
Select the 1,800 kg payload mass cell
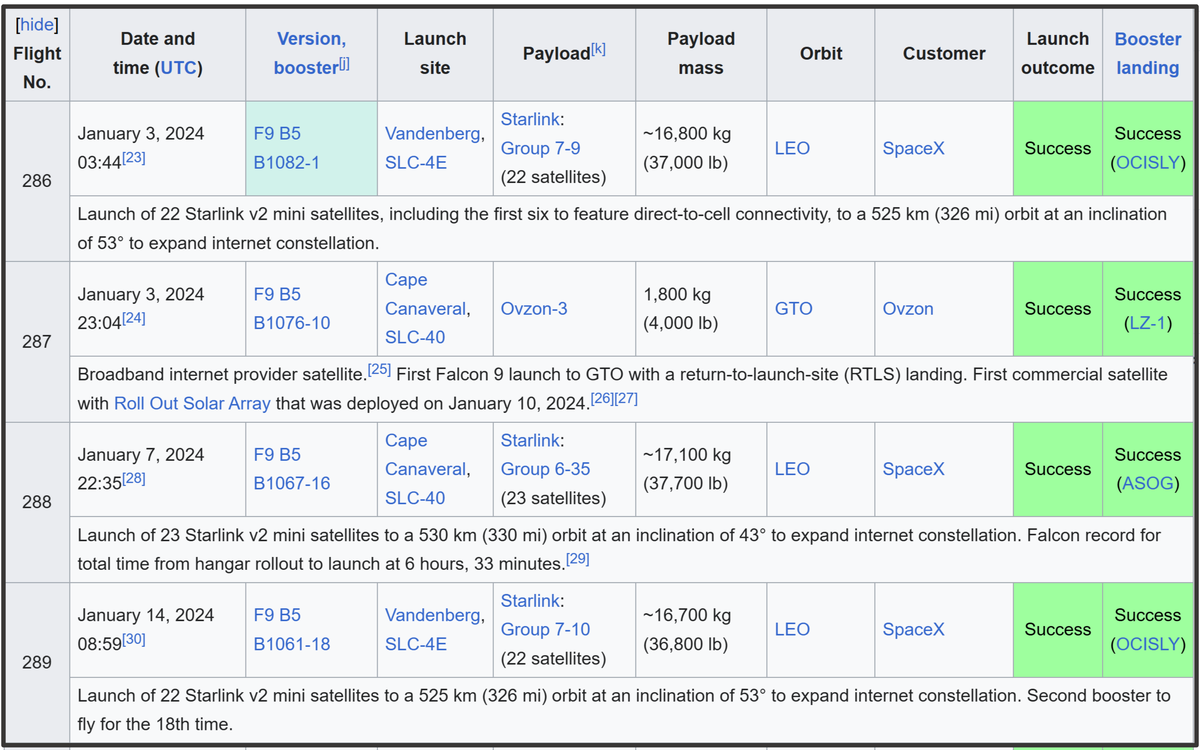pos(701,309)
